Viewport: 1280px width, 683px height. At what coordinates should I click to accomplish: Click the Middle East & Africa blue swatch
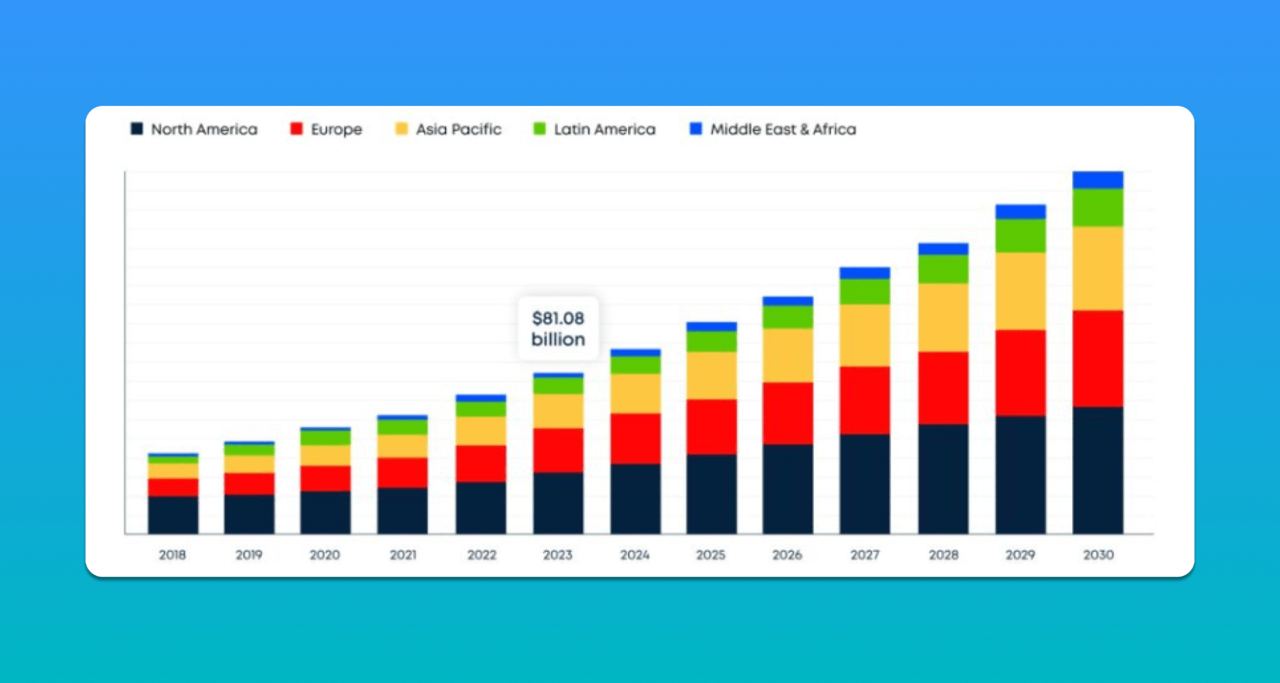(696, 129)
